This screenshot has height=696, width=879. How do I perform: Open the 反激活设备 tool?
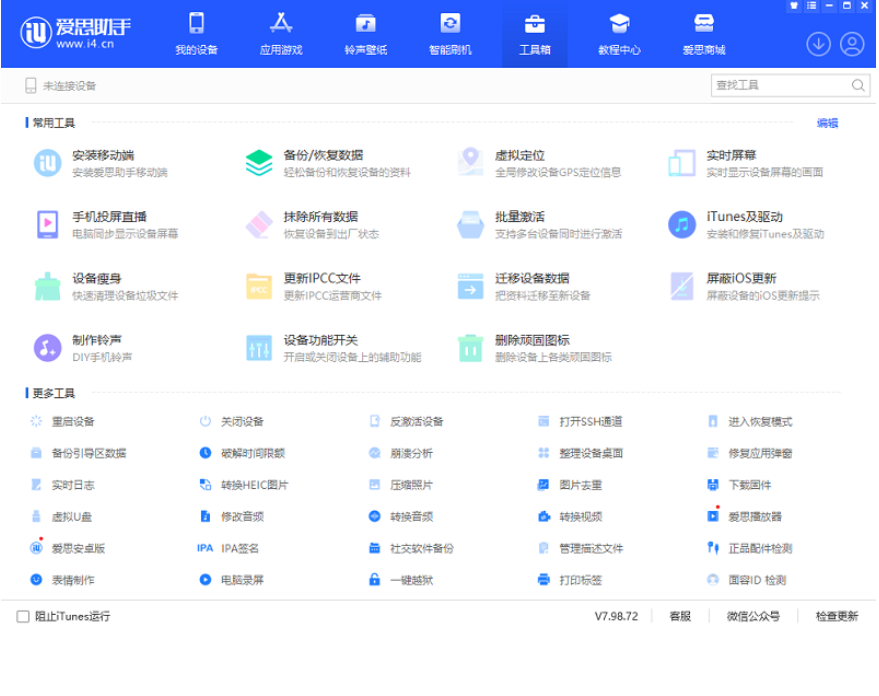point(407,421)
